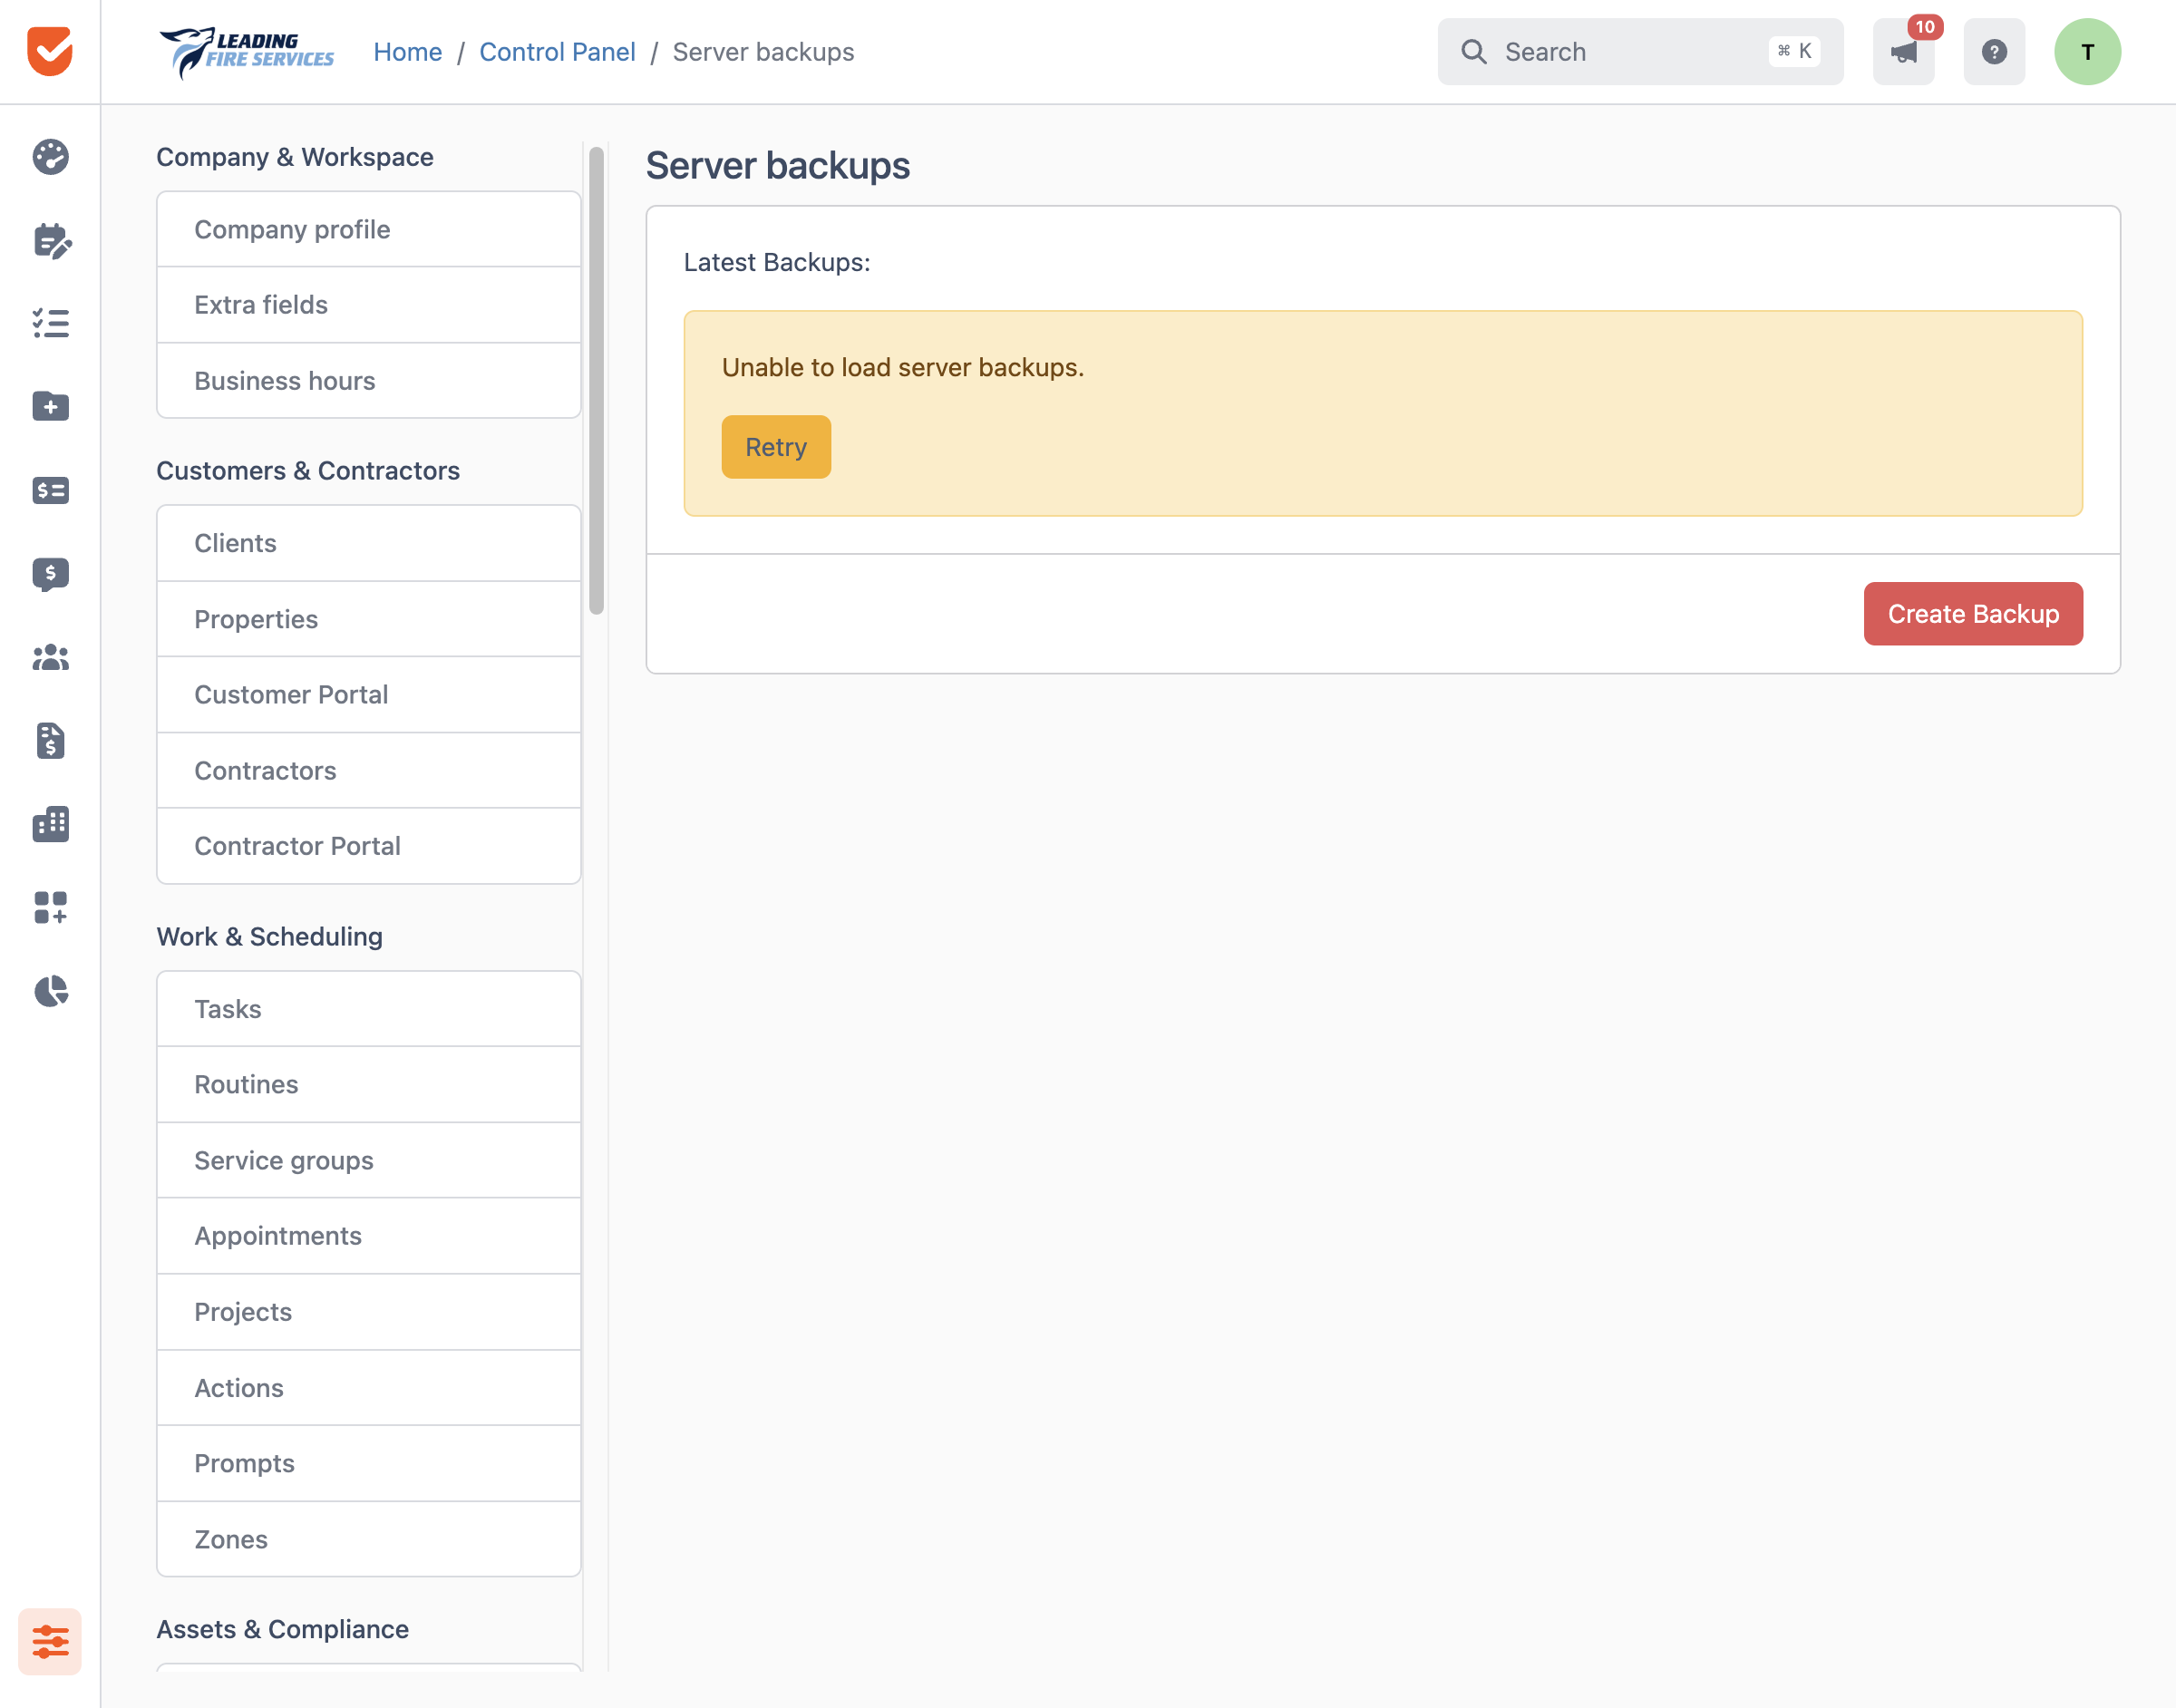Screen dimensions: 2176x1708
Task: Open Actions settings
Action: [369, 1388]
